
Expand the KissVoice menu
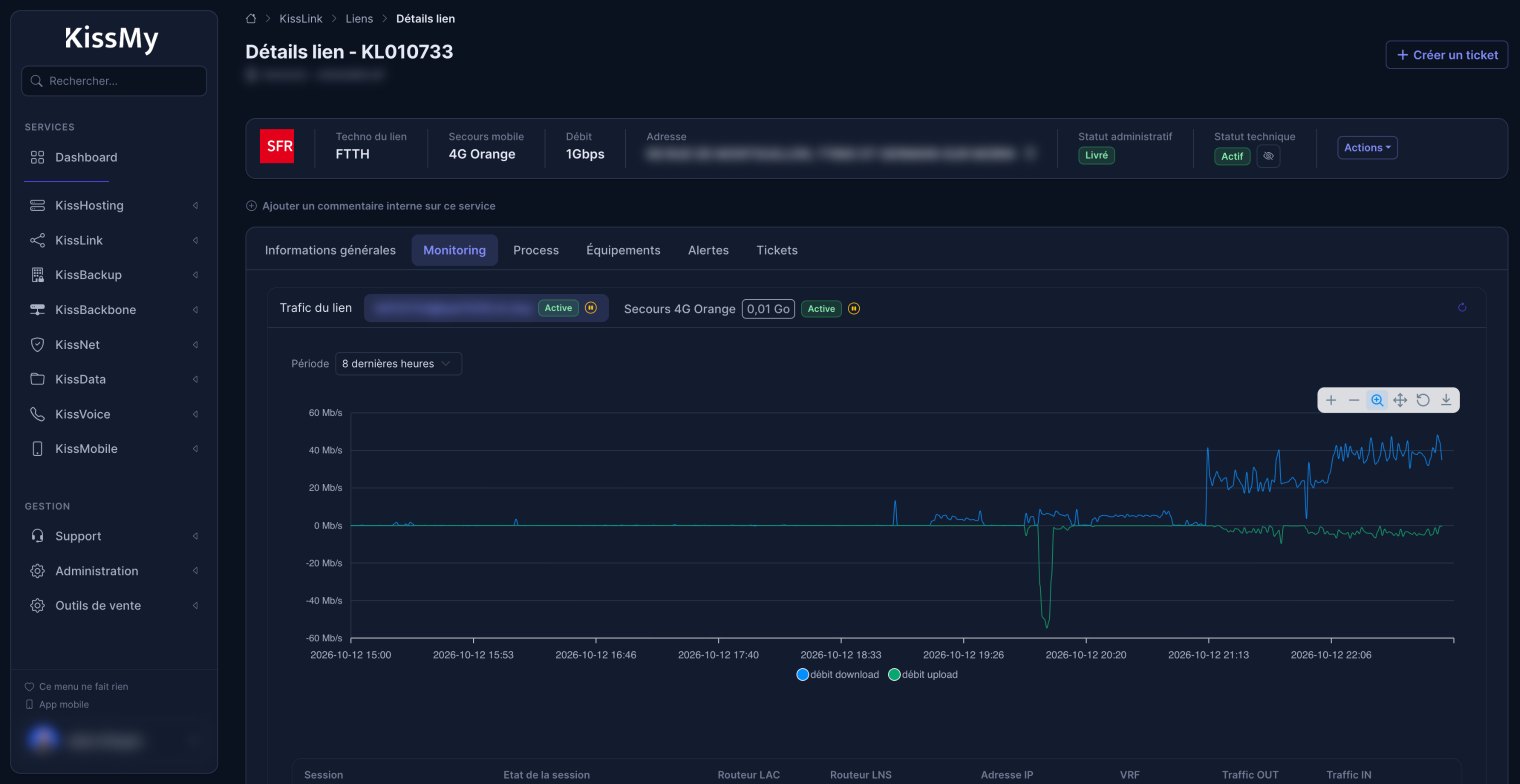114,414
